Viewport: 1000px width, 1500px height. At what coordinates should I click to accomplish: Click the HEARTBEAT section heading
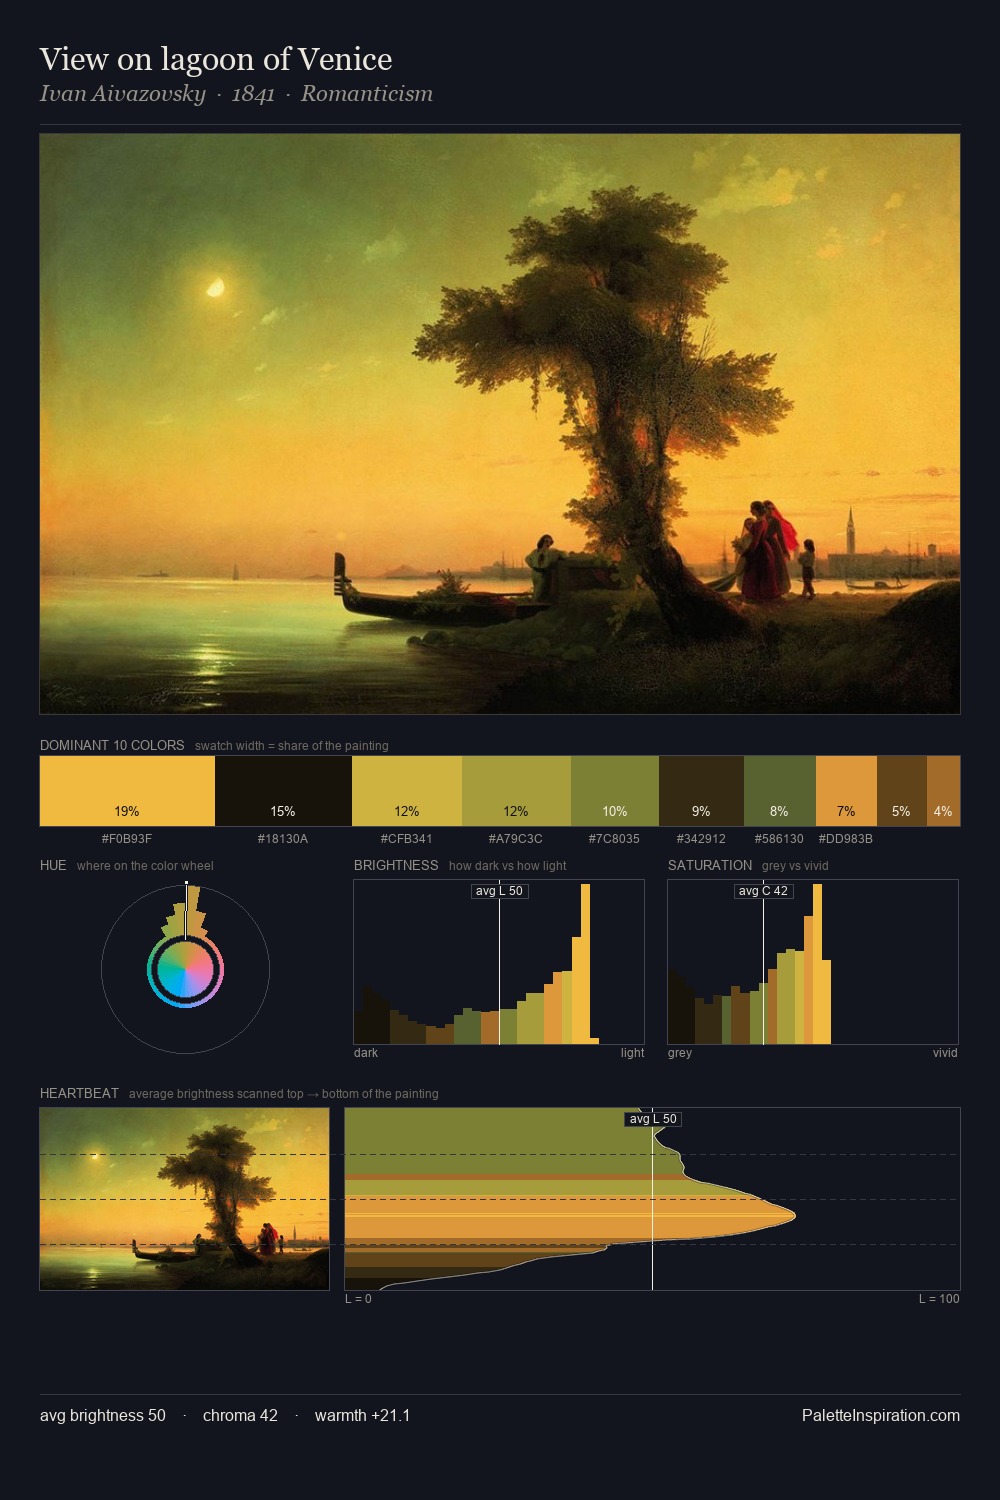[x=79, y=1093]
